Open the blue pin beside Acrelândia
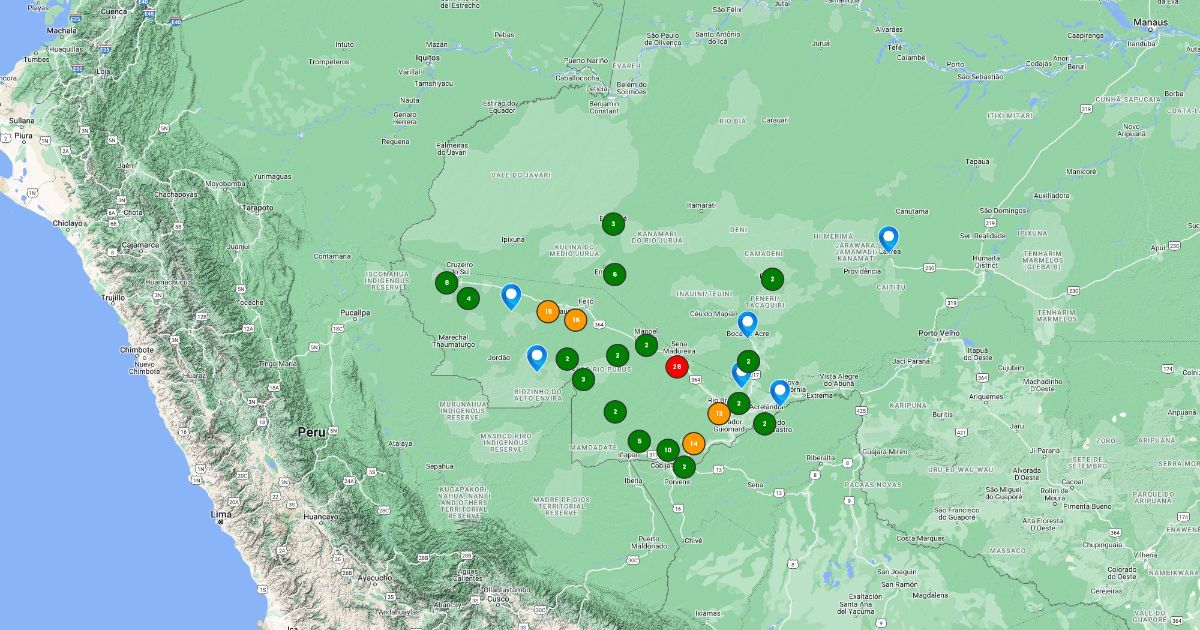 coord(779,392)
